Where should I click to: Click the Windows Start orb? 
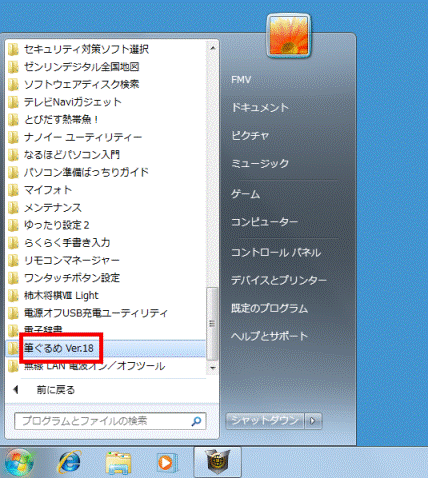pos(19,462)
